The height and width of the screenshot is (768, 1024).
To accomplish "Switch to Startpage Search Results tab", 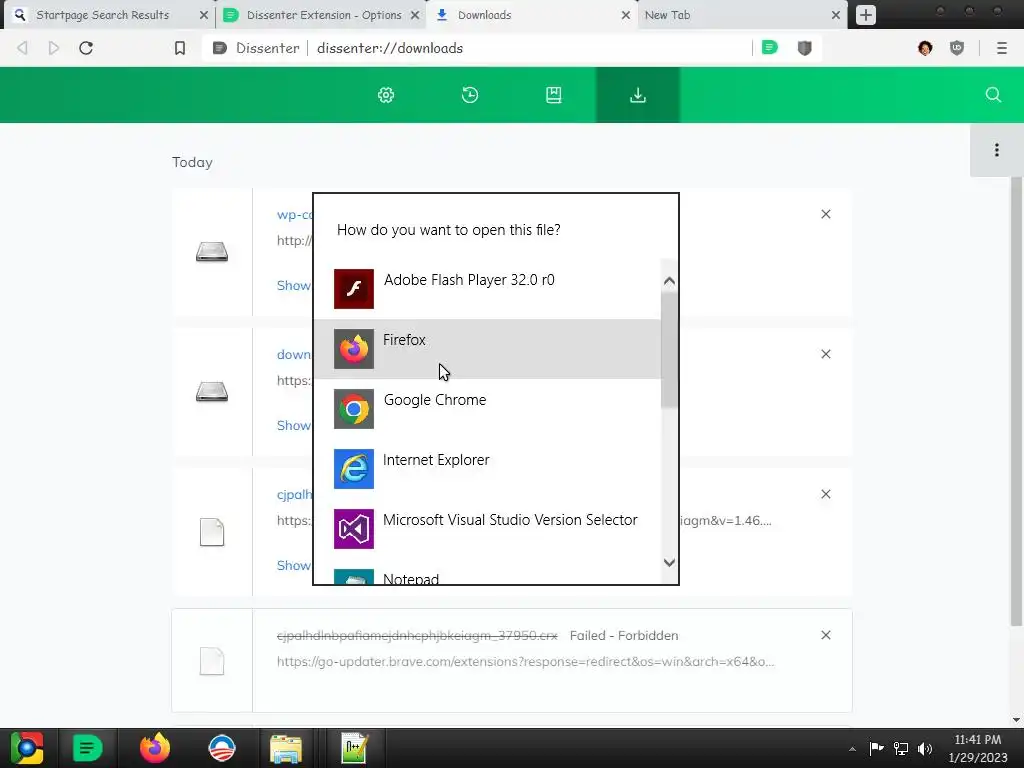I will (x=103, y=14).
